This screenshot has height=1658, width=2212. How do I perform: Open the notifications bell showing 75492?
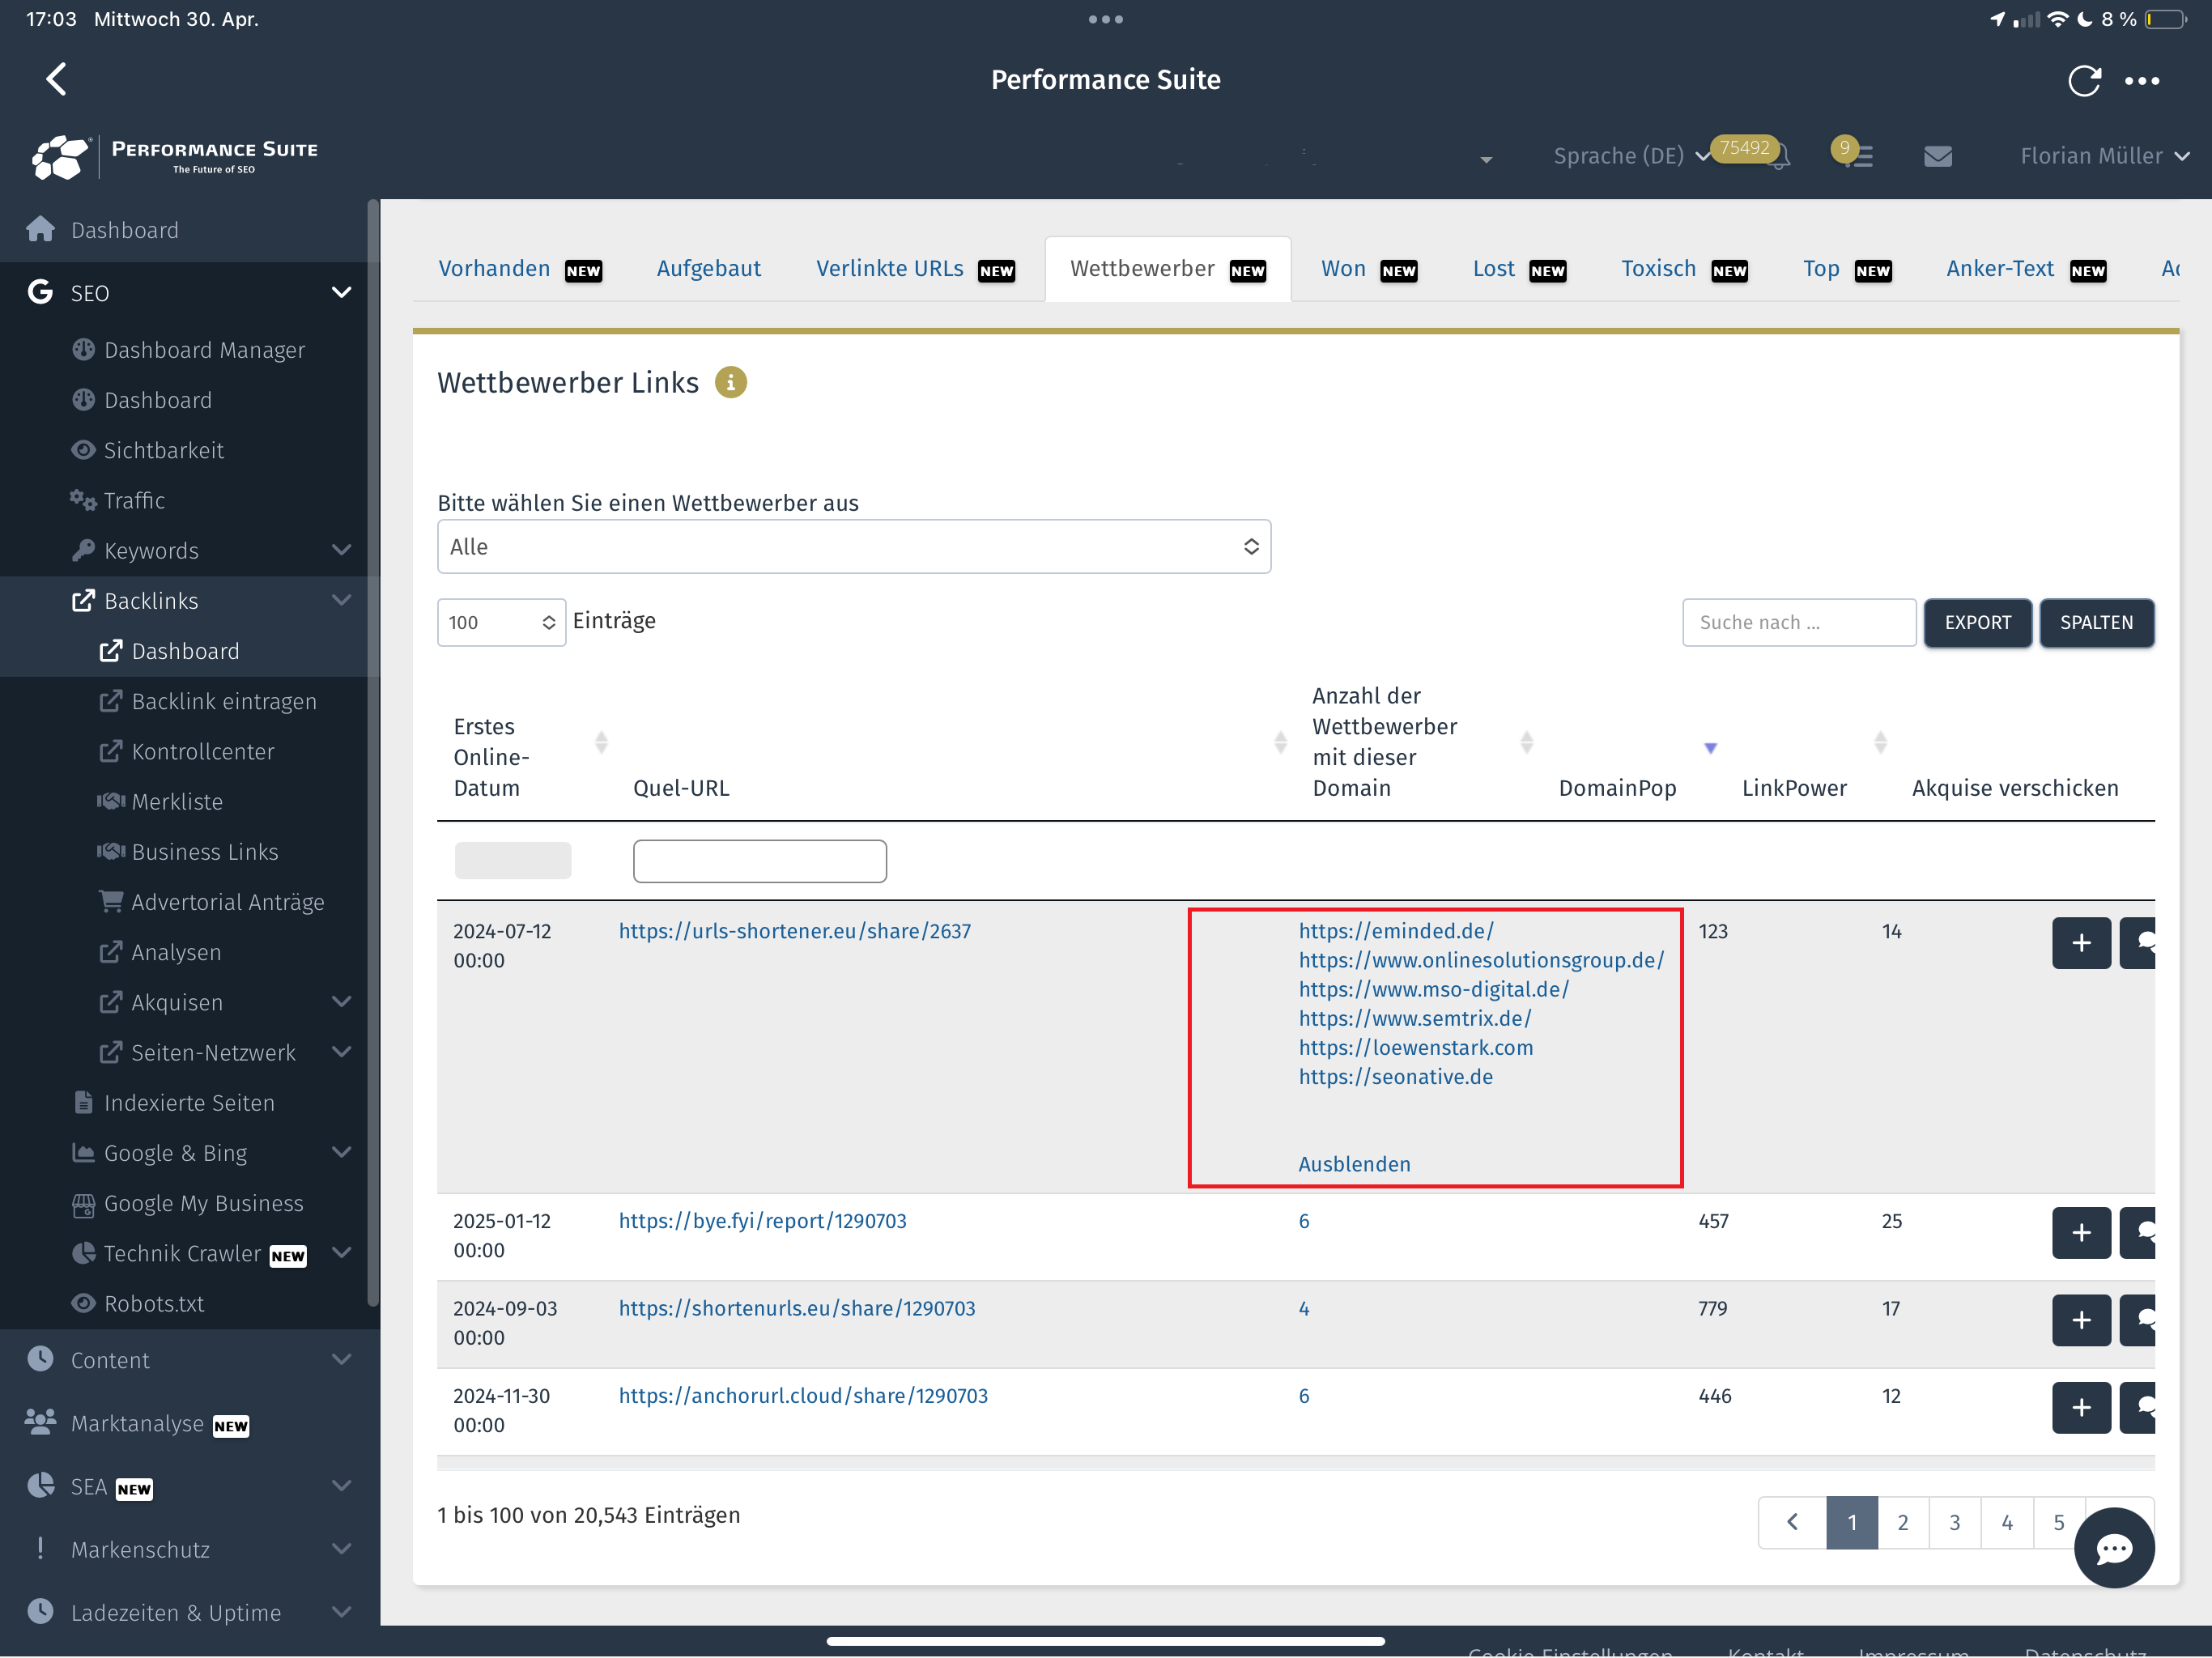[x=1777, y=156]
